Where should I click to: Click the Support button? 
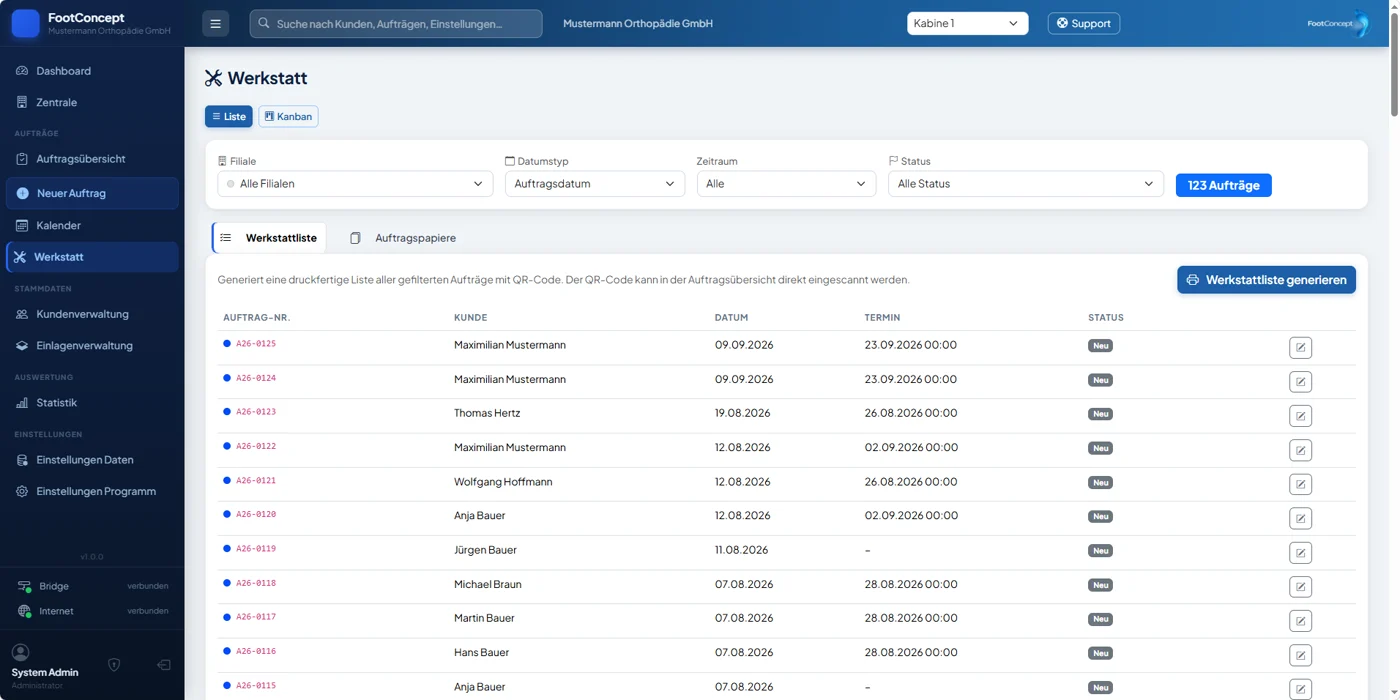pos(1084,23)
